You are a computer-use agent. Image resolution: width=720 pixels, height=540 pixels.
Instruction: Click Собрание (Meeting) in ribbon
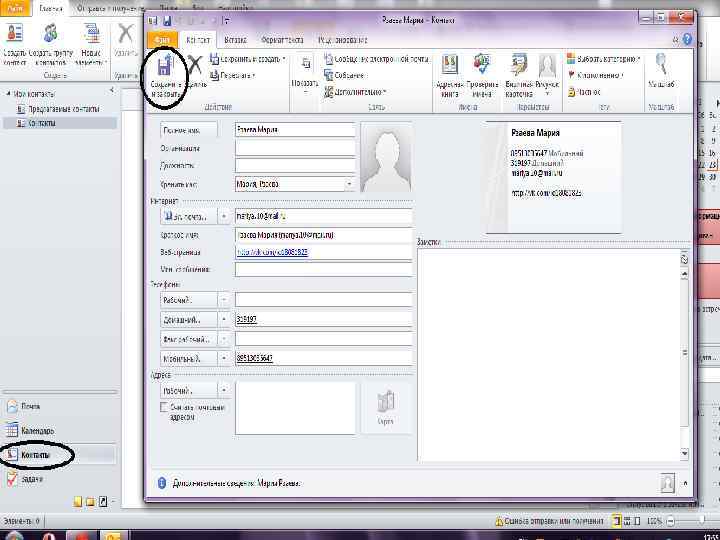[344, 75]
